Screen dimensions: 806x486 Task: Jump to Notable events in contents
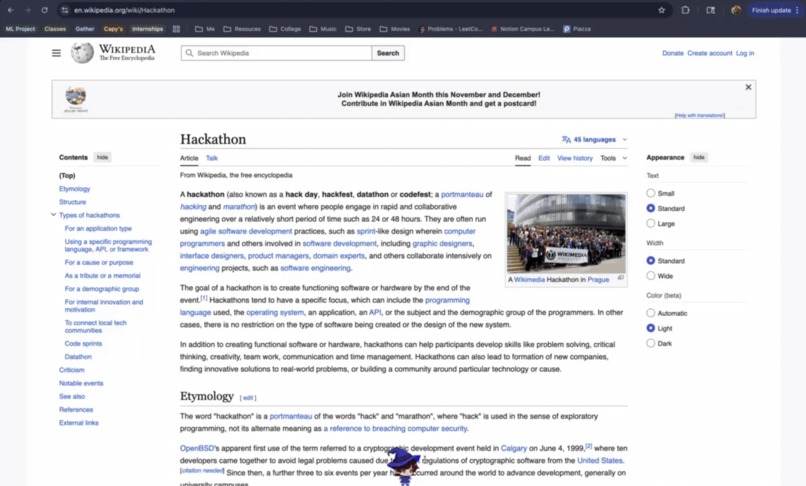pos(81,383)
